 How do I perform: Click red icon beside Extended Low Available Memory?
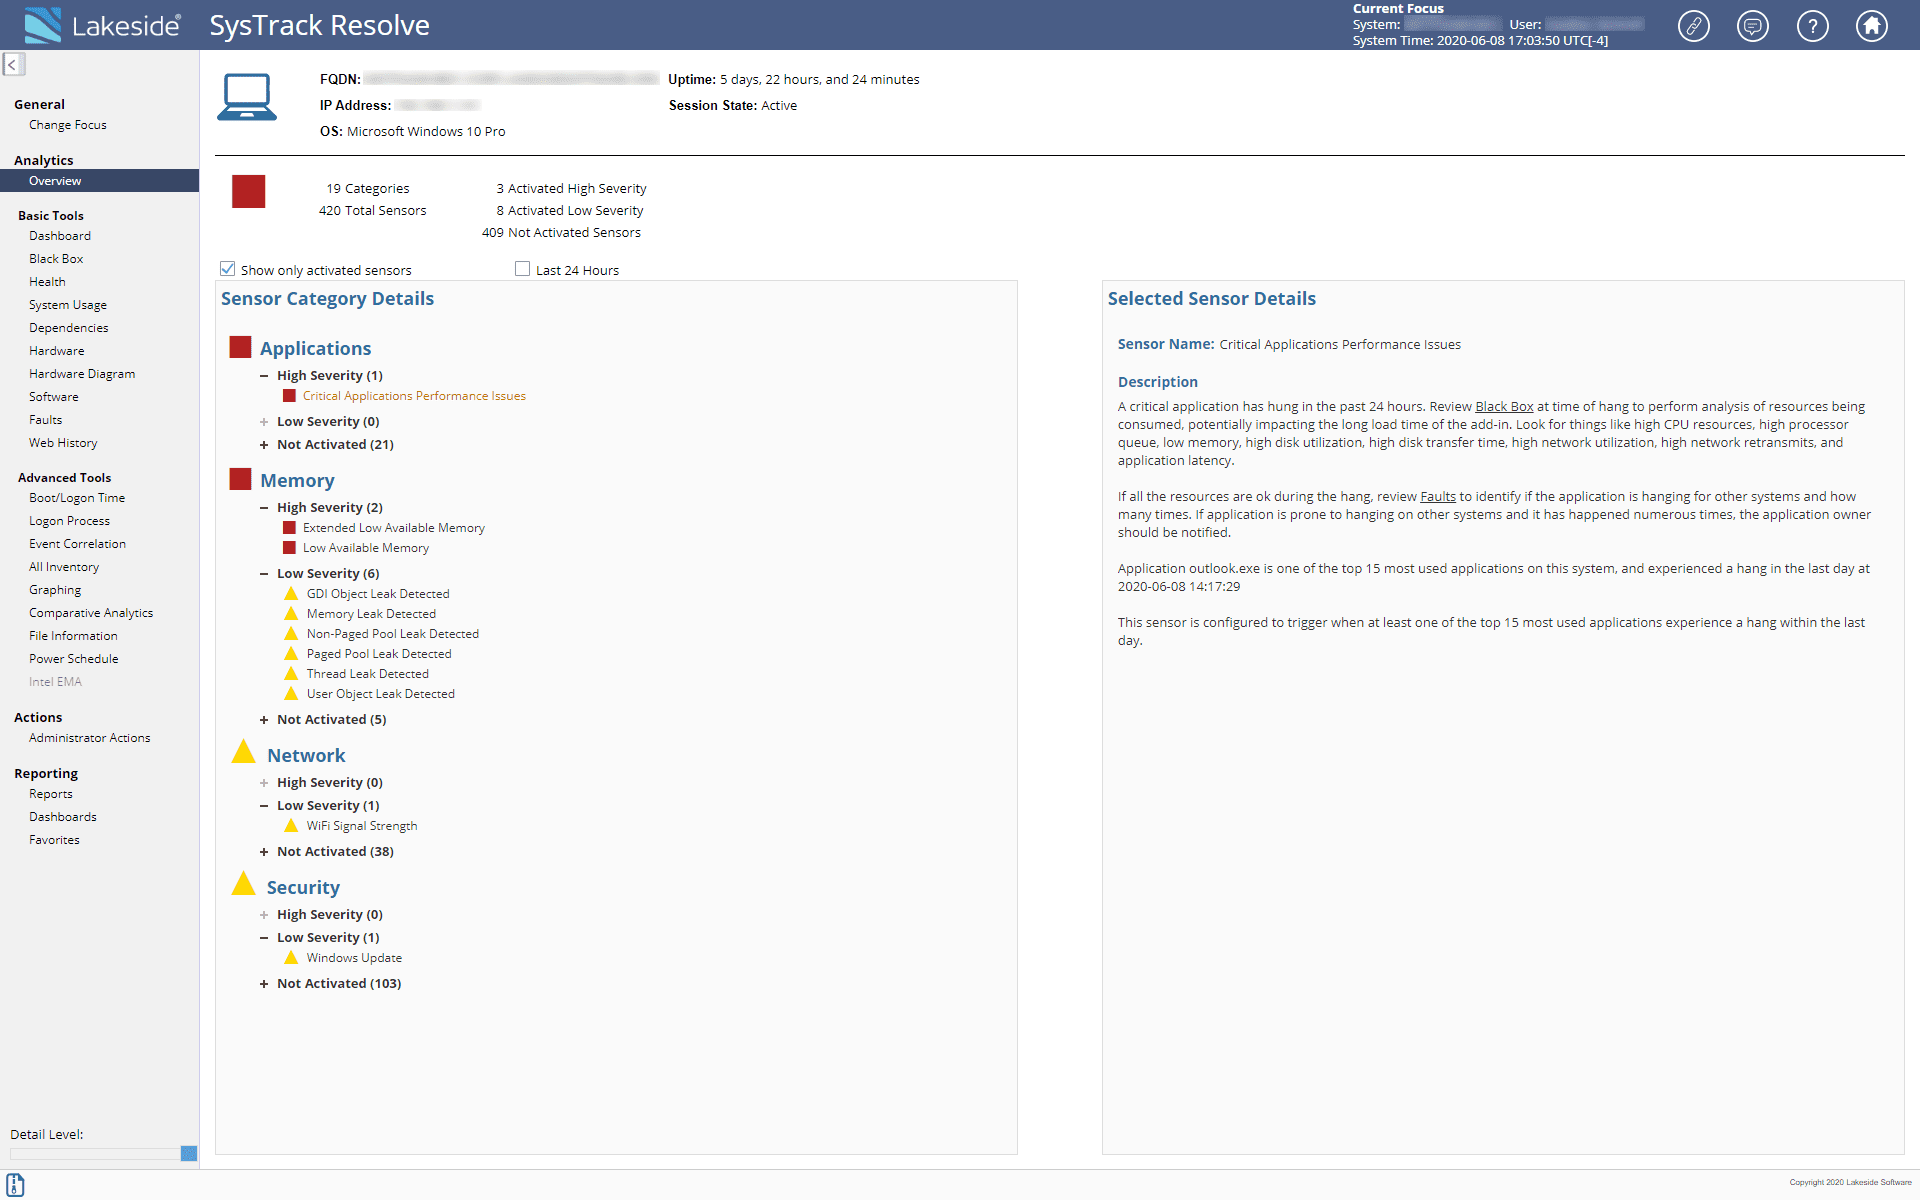click(x=289, y=528)
